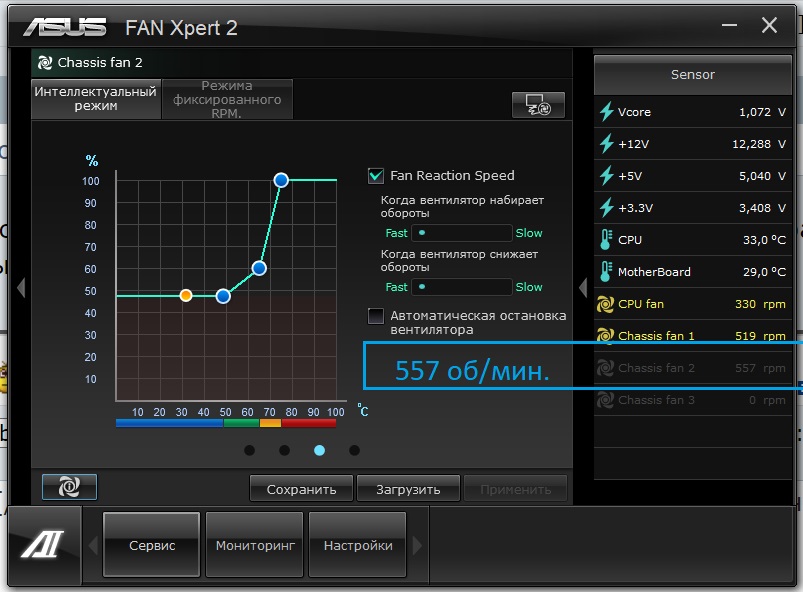Click the +12V value 12,288 V
The image size is (803, 592).
[759, 144]
